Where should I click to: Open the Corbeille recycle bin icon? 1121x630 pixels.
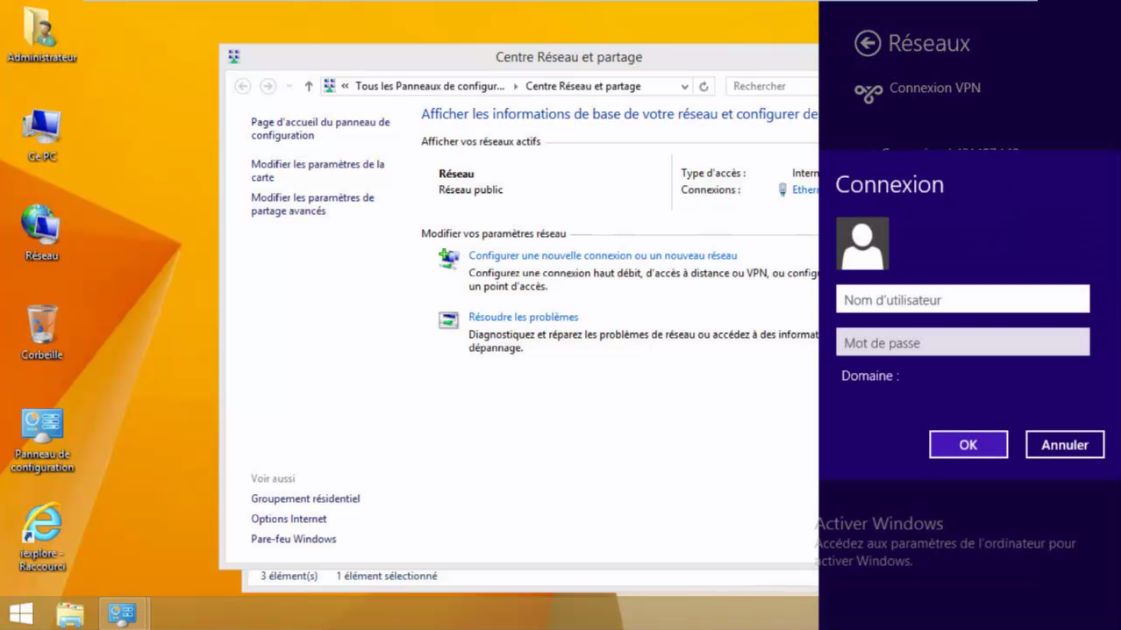(x=41, y=332)
